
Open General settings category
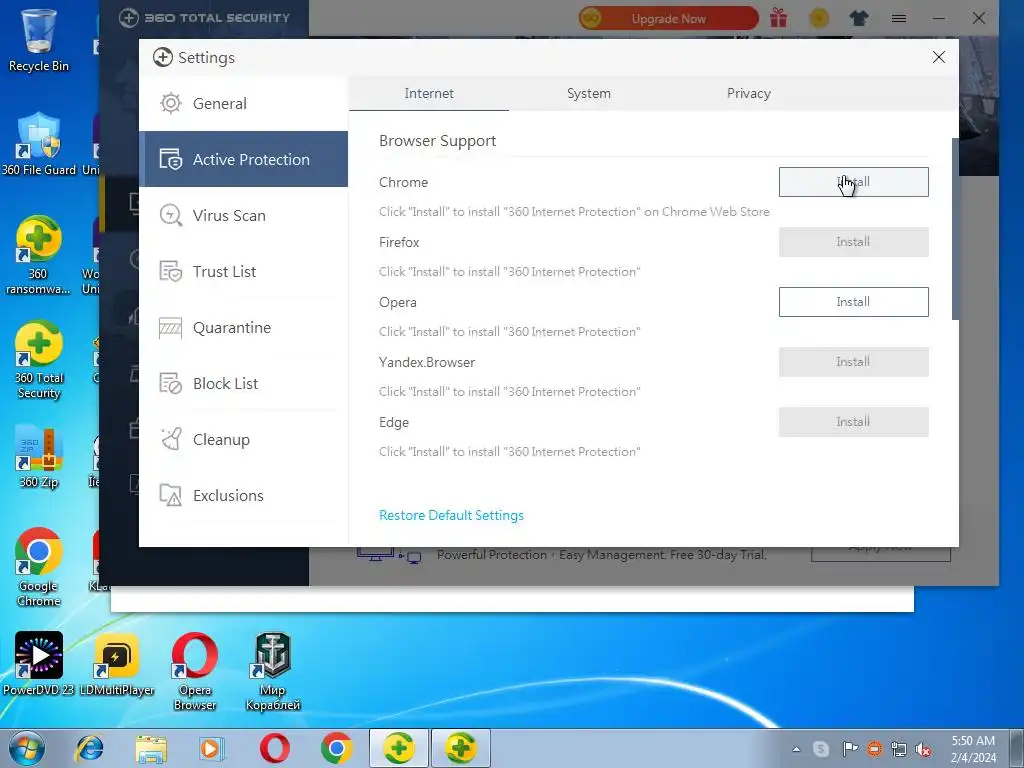click(243, 103)
